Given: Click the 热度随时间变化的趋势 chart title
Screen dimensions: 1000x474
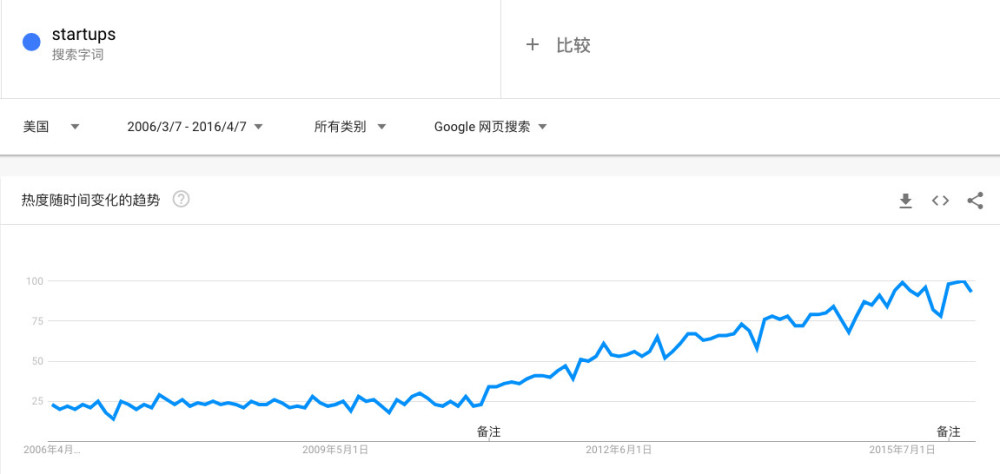Looking at the screenshot, I should coord(90,200).
